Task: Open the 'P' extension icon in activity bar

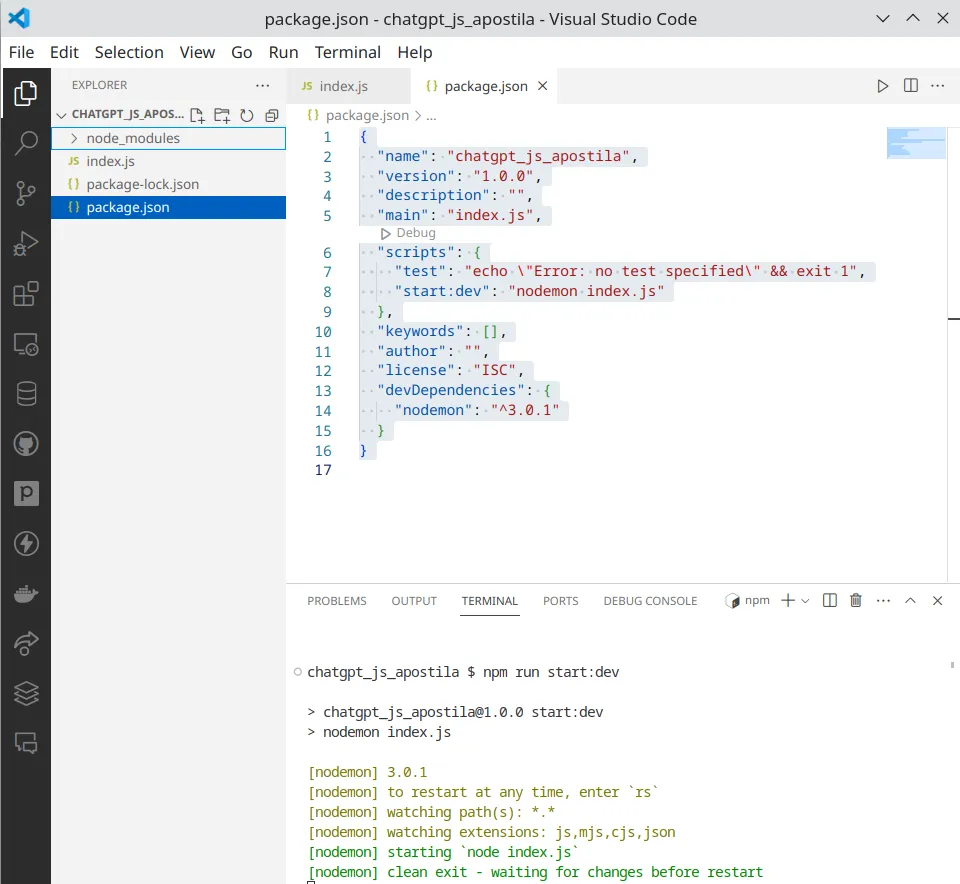Action: click(26, 493)
